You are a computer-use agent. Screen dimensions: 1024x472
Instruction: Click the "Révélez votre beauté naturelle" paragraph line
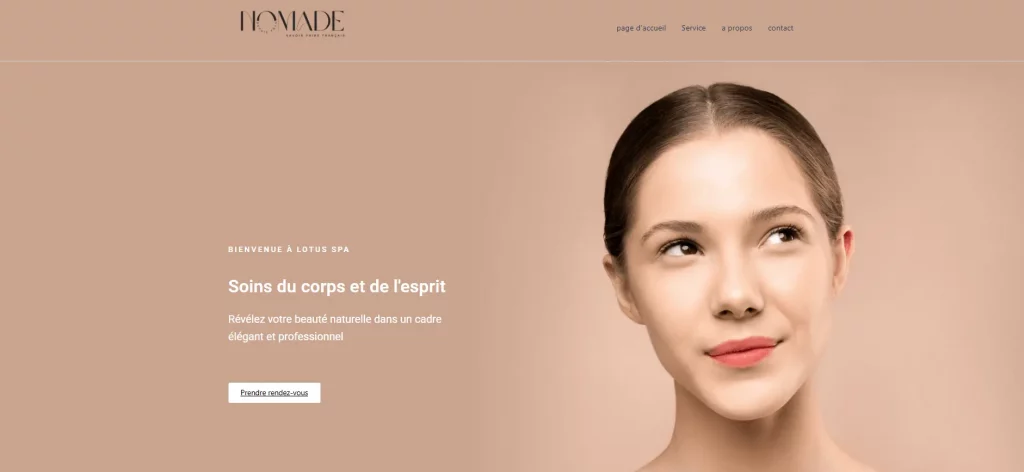(335, 319)
